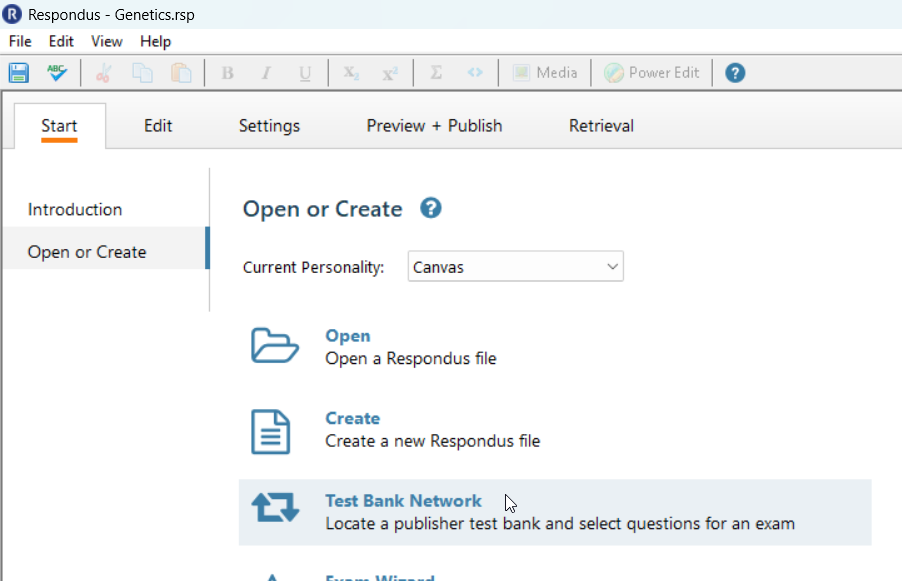
Task: Insert Media using the toolbar
Action: [x=545, y=72]
